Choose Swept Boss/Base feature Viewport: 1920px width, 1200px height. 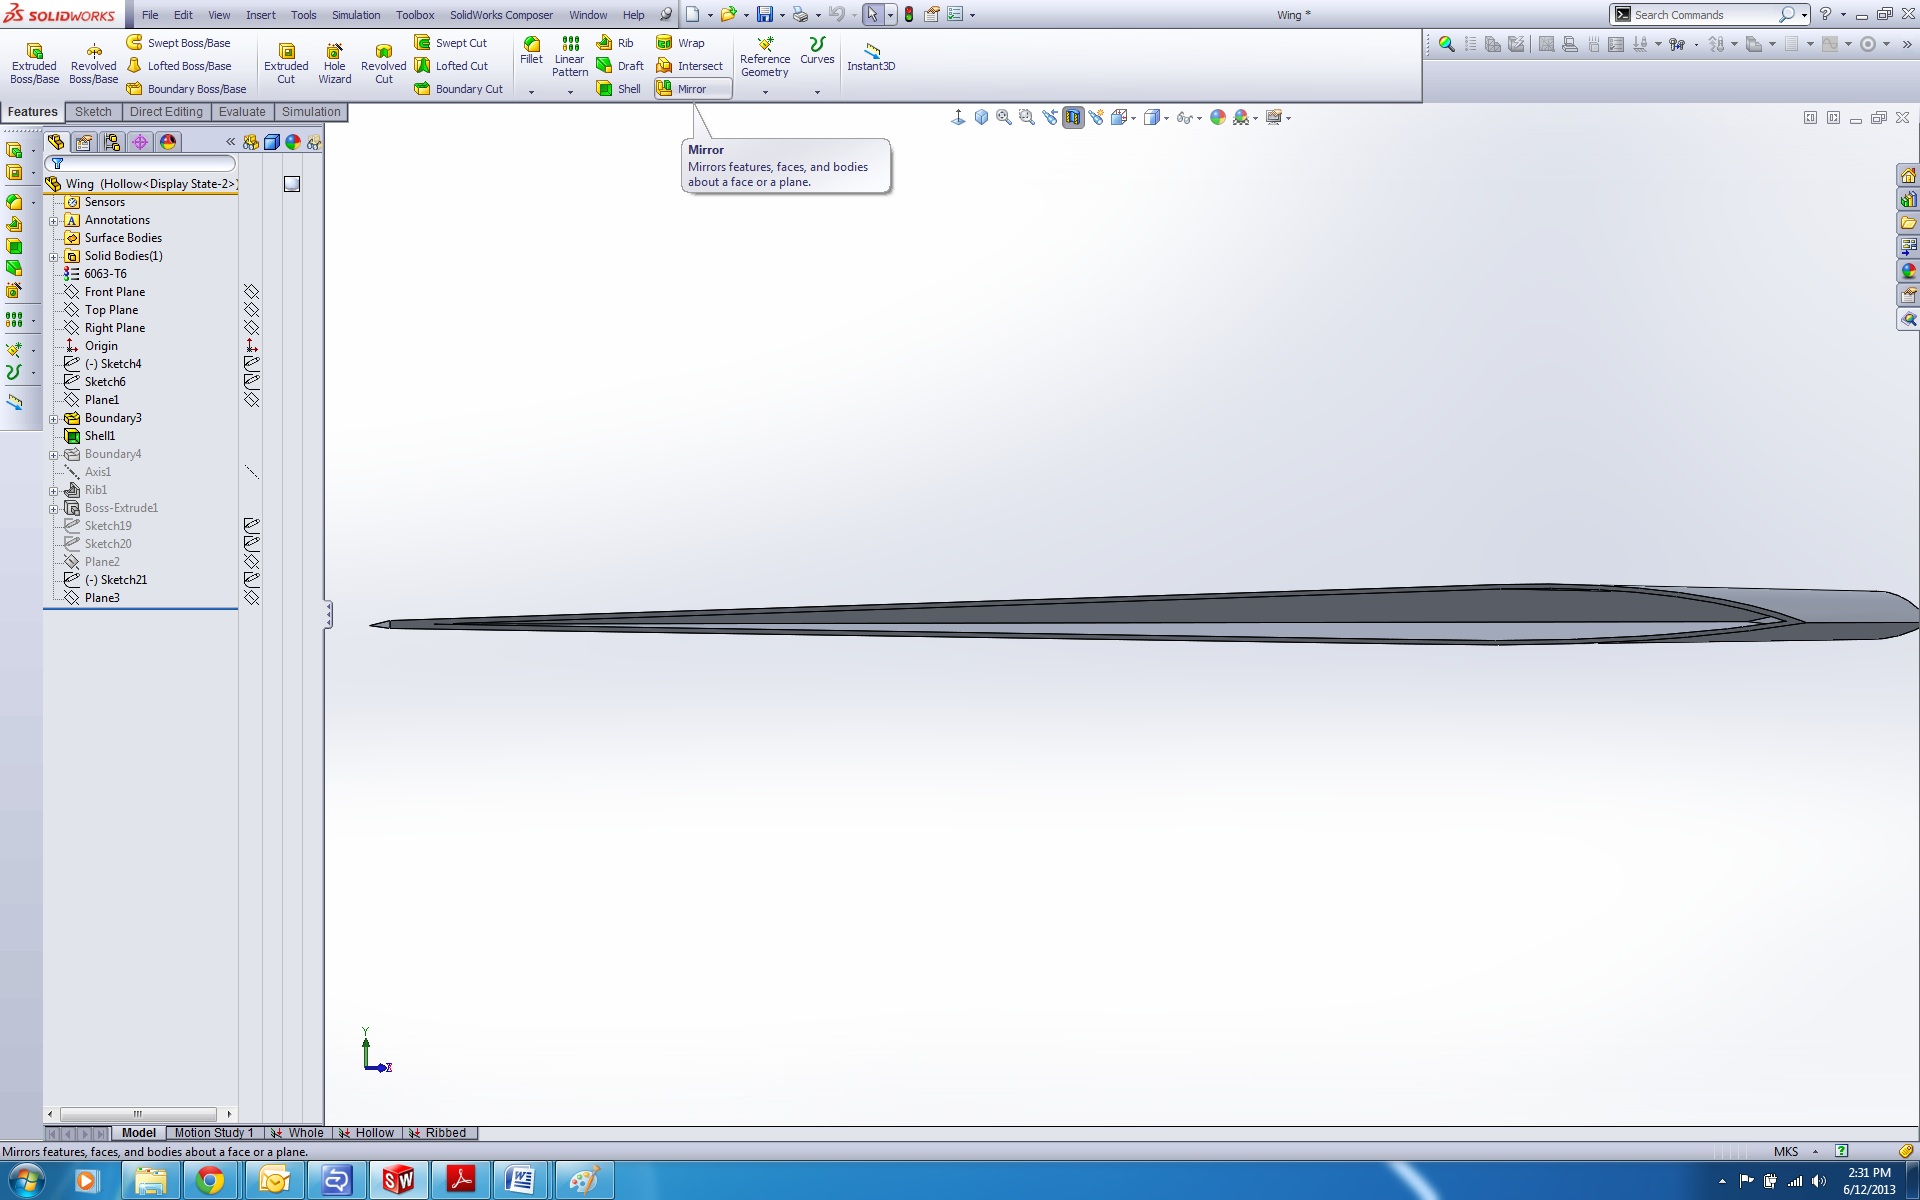click(x=179, y=43)
